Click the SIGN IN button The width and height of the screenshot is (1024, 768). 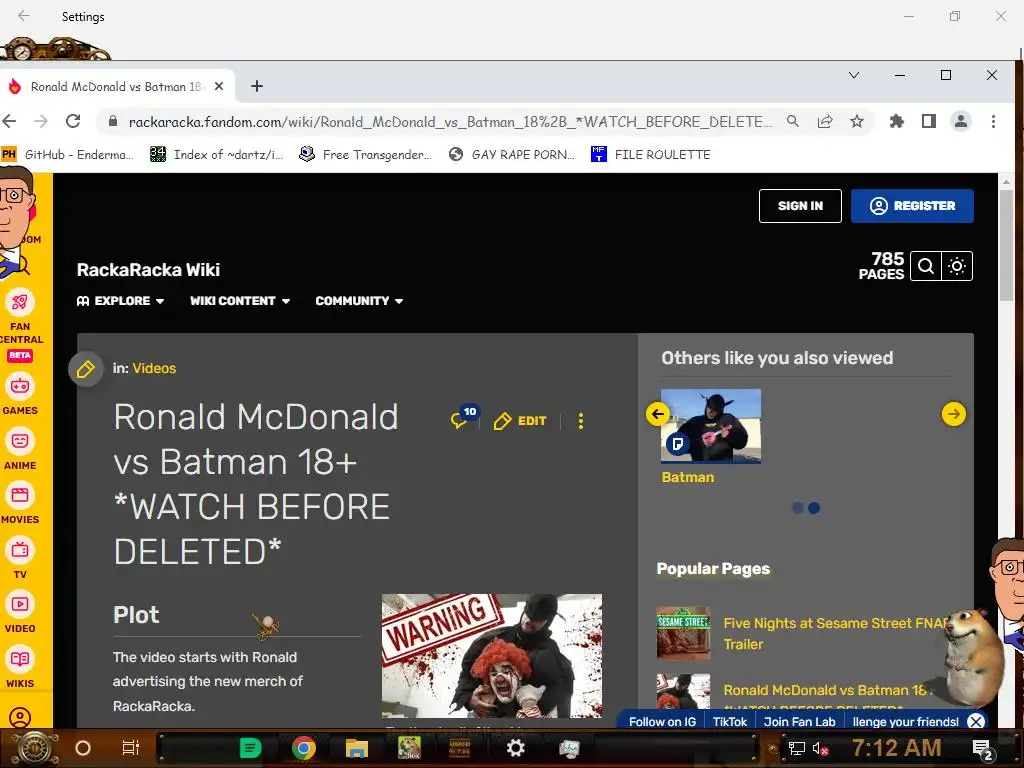click(800, 206)
